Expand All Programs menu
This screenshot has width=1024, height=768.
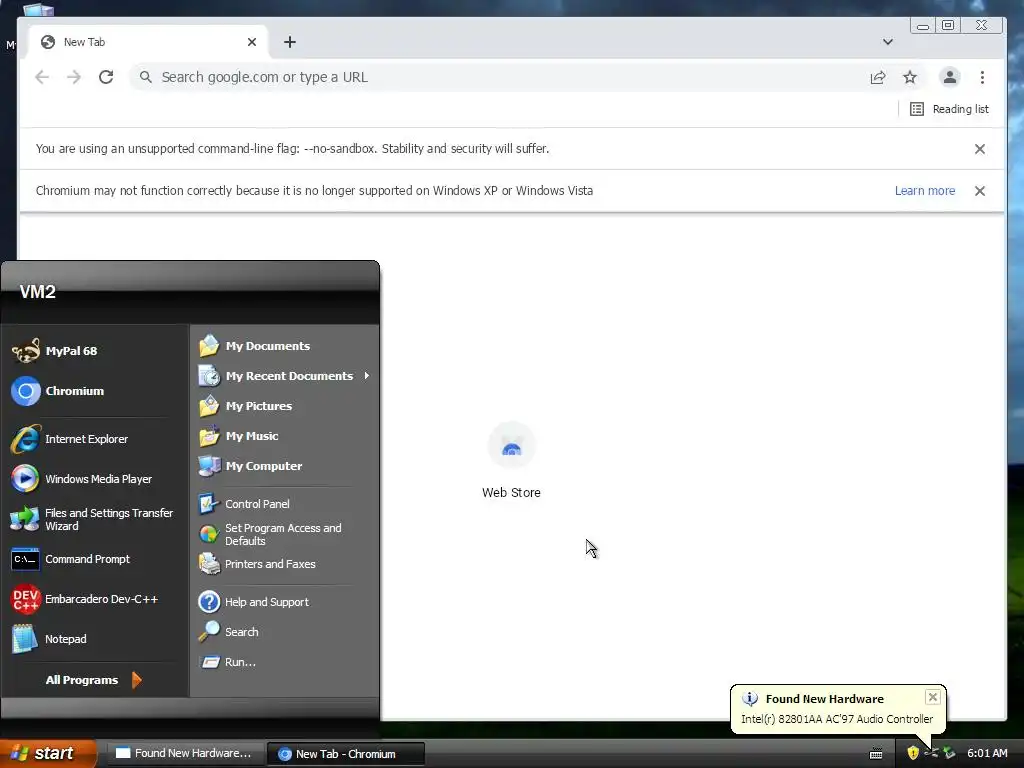(93, 680)
